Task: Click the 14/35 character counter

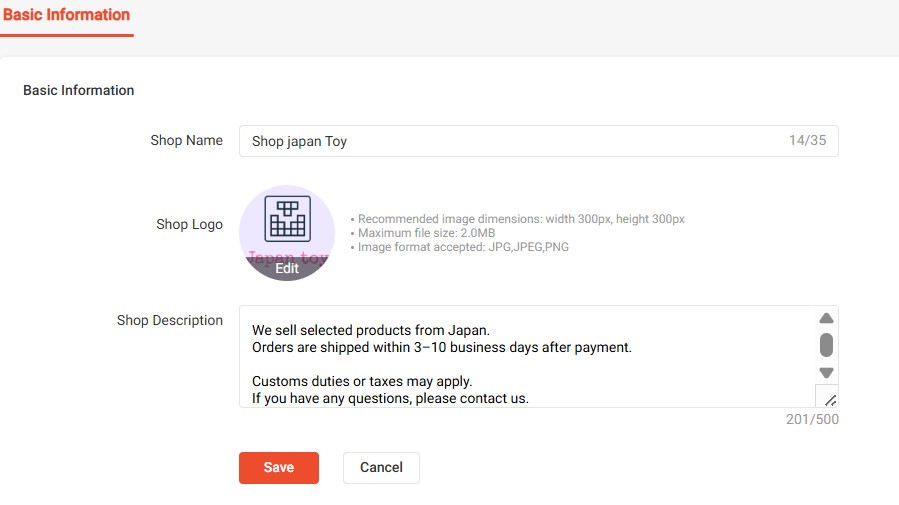Action: 807,141
